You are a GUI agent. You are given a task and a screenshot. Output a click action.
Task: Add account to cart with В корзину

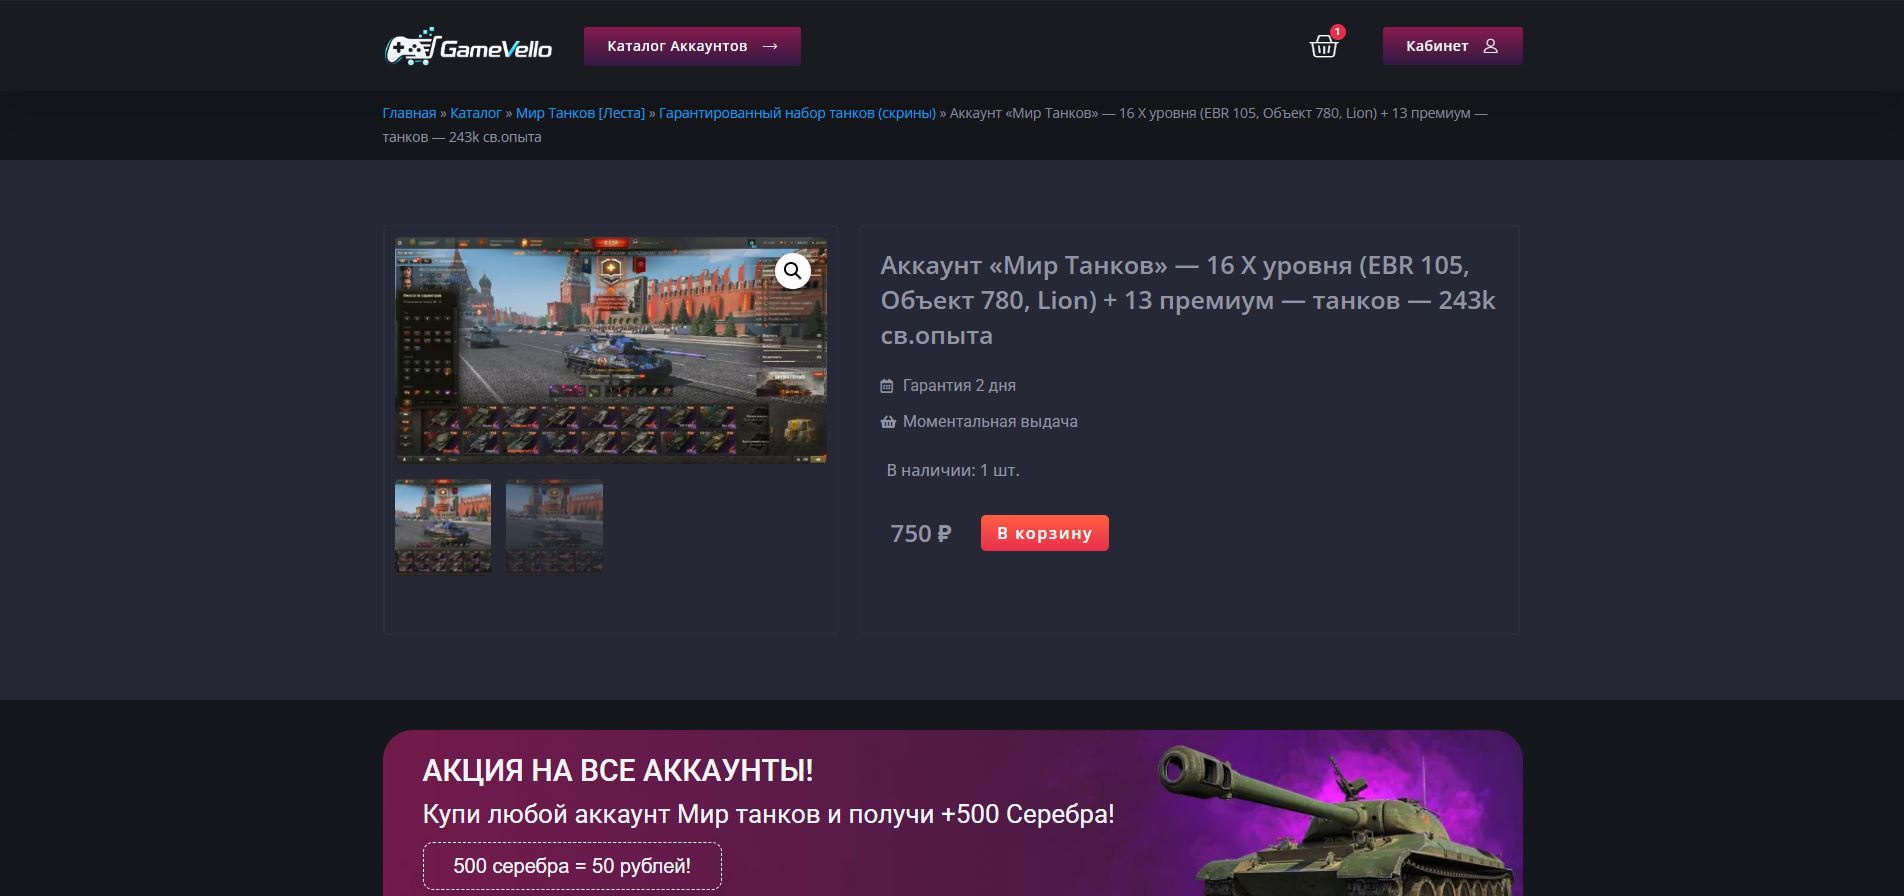click(1044, 533)
